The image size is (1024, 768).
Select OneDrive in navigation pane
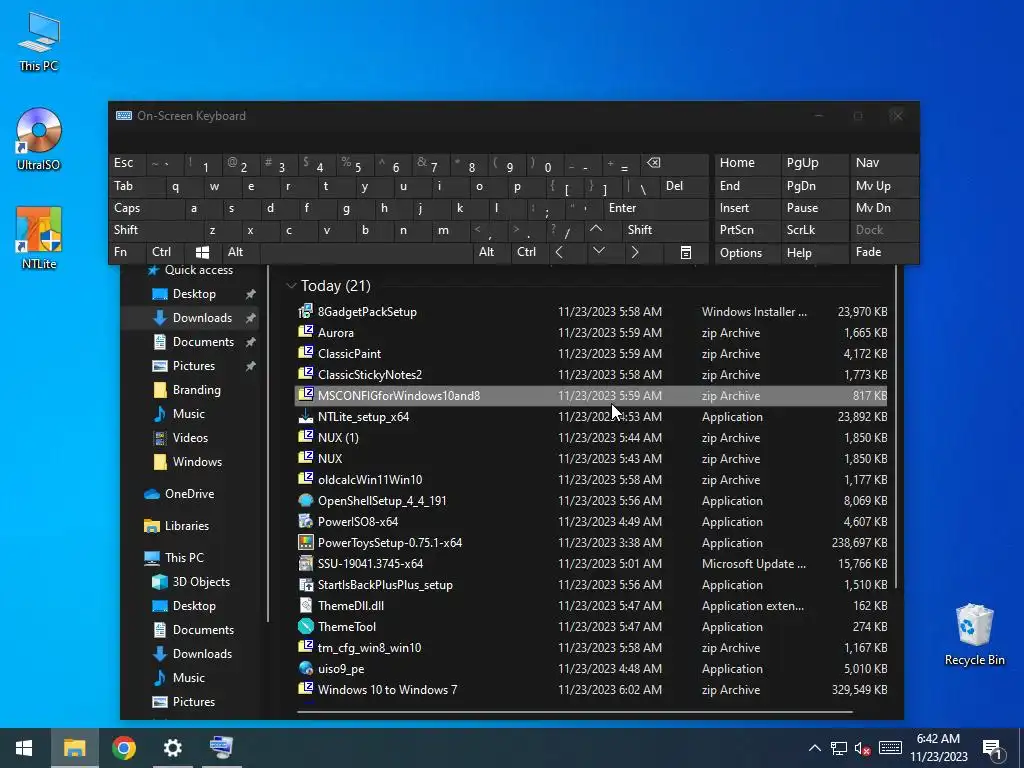click(189, 494)
